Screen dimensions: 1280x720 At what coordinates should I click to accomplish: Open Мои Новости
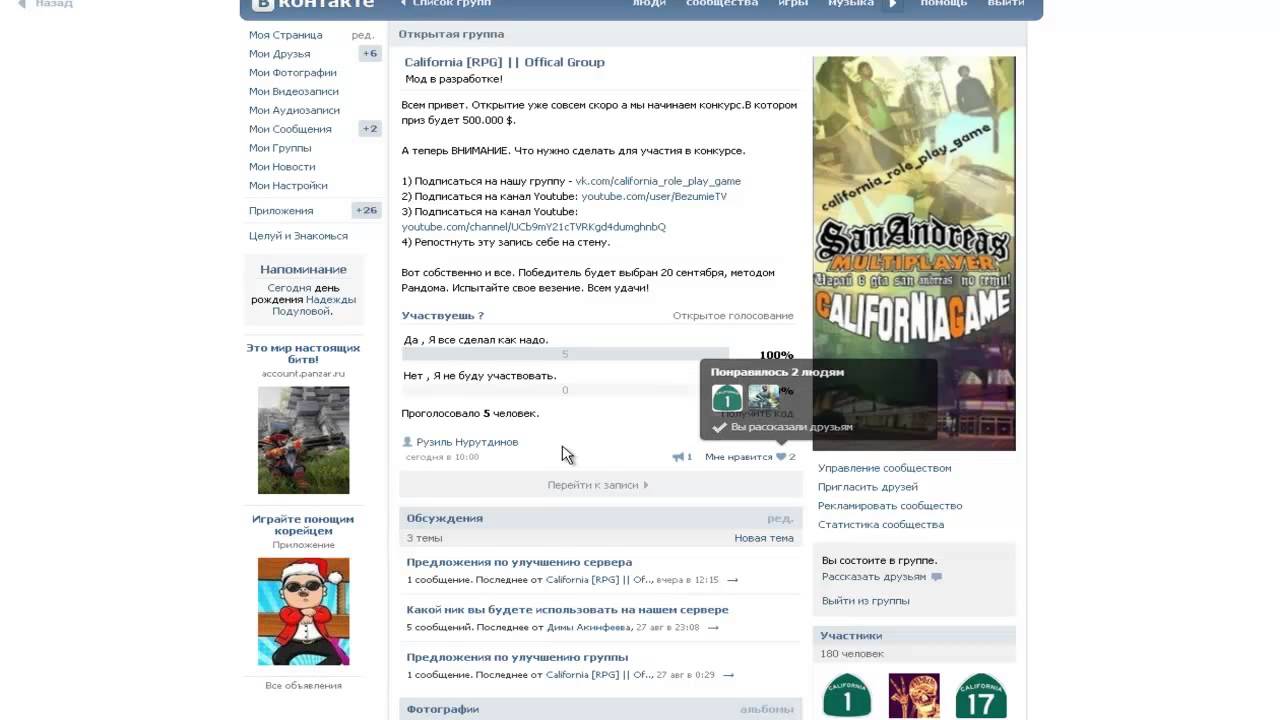tap(282, 167)
